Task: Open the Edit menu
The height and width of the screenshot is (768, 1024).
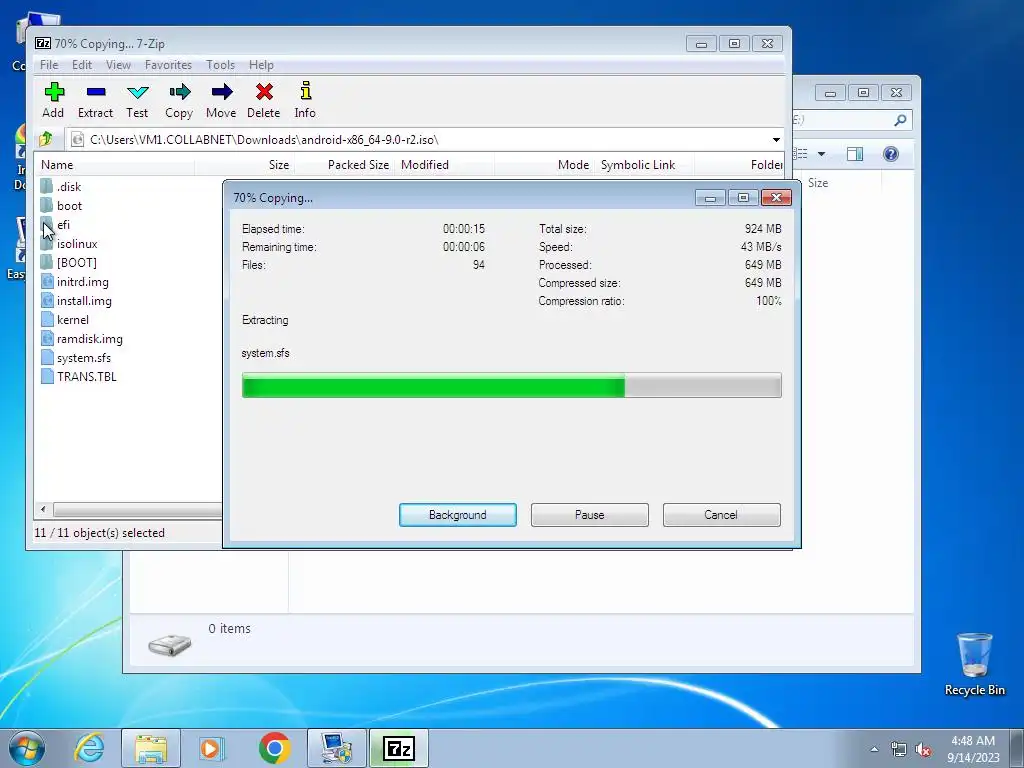Action: point(82,65)
